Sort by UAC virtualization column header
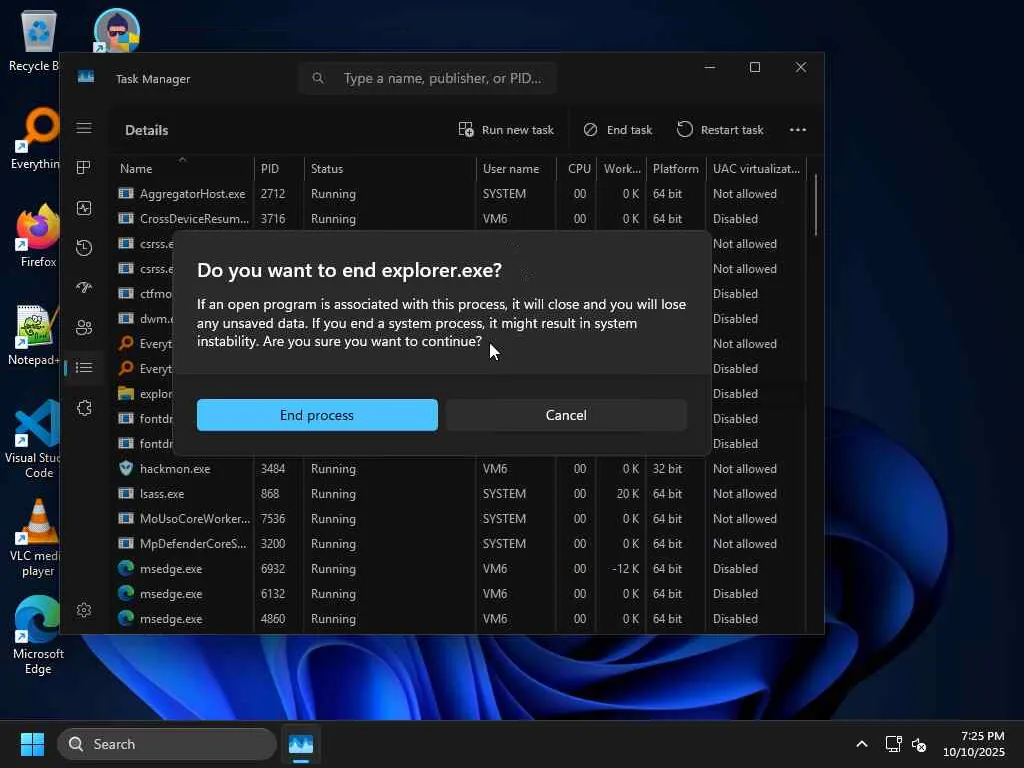Viewport: 1024px width, 768px height. coord(756,168)
